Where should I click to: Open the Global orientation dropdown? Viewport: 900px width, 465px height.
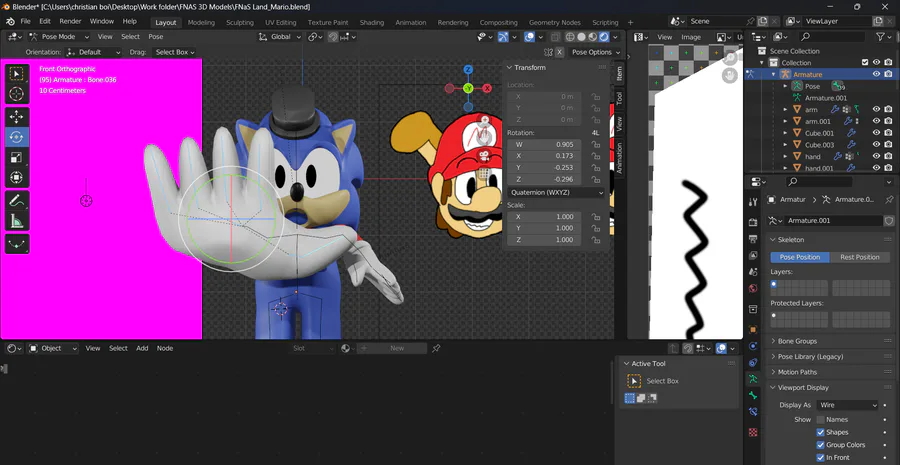click(x=280, y=37)
